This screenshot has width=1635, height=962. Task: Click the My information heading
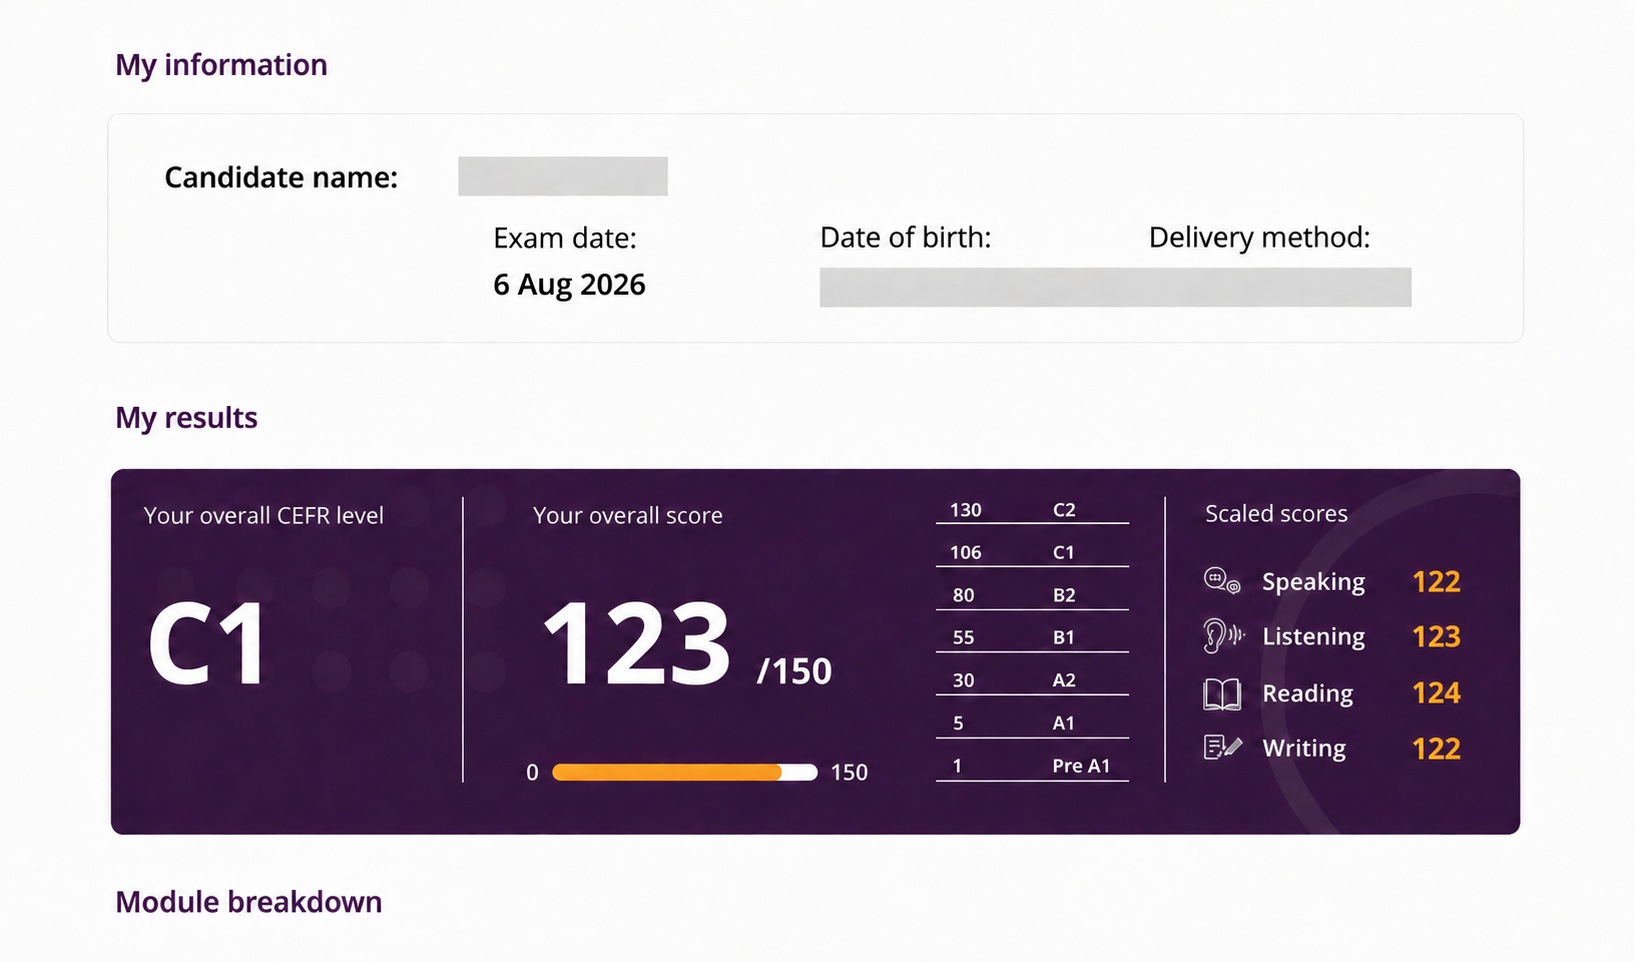(221, 65)
